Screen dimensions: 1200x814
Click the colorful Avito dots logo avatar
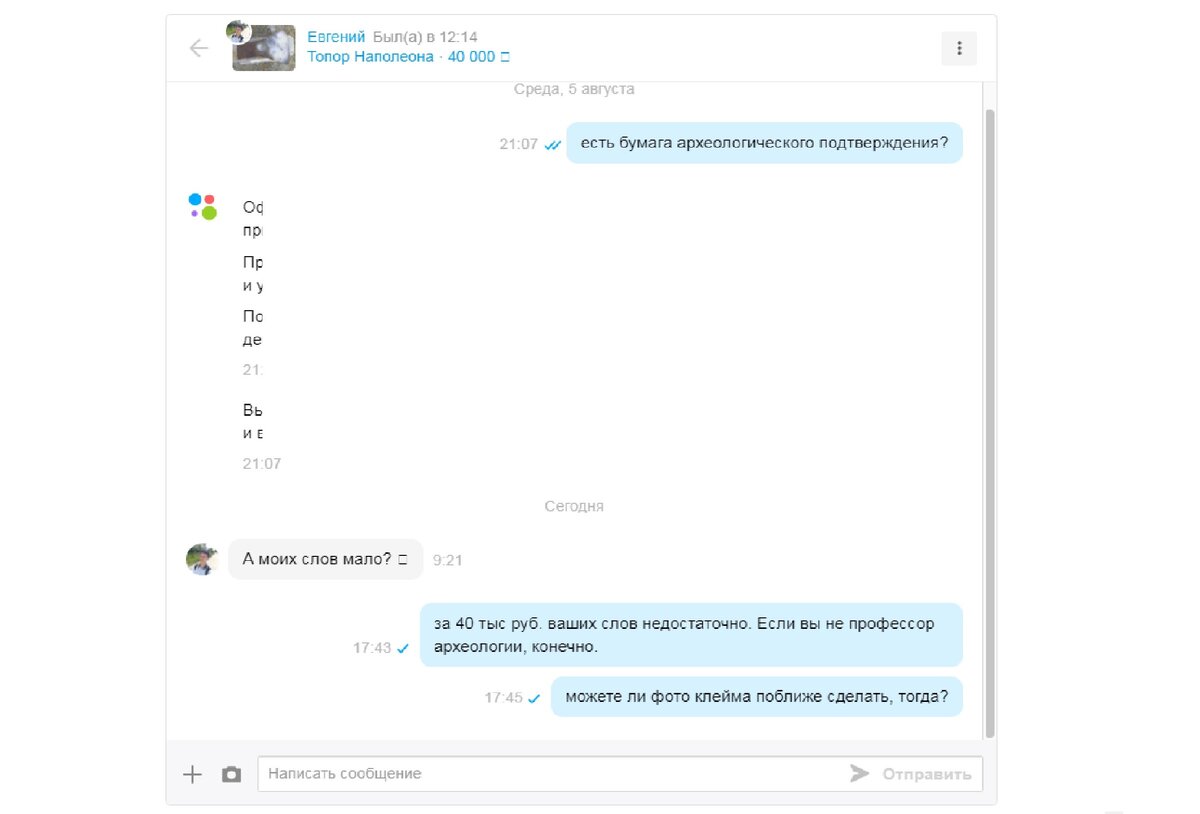203,206
